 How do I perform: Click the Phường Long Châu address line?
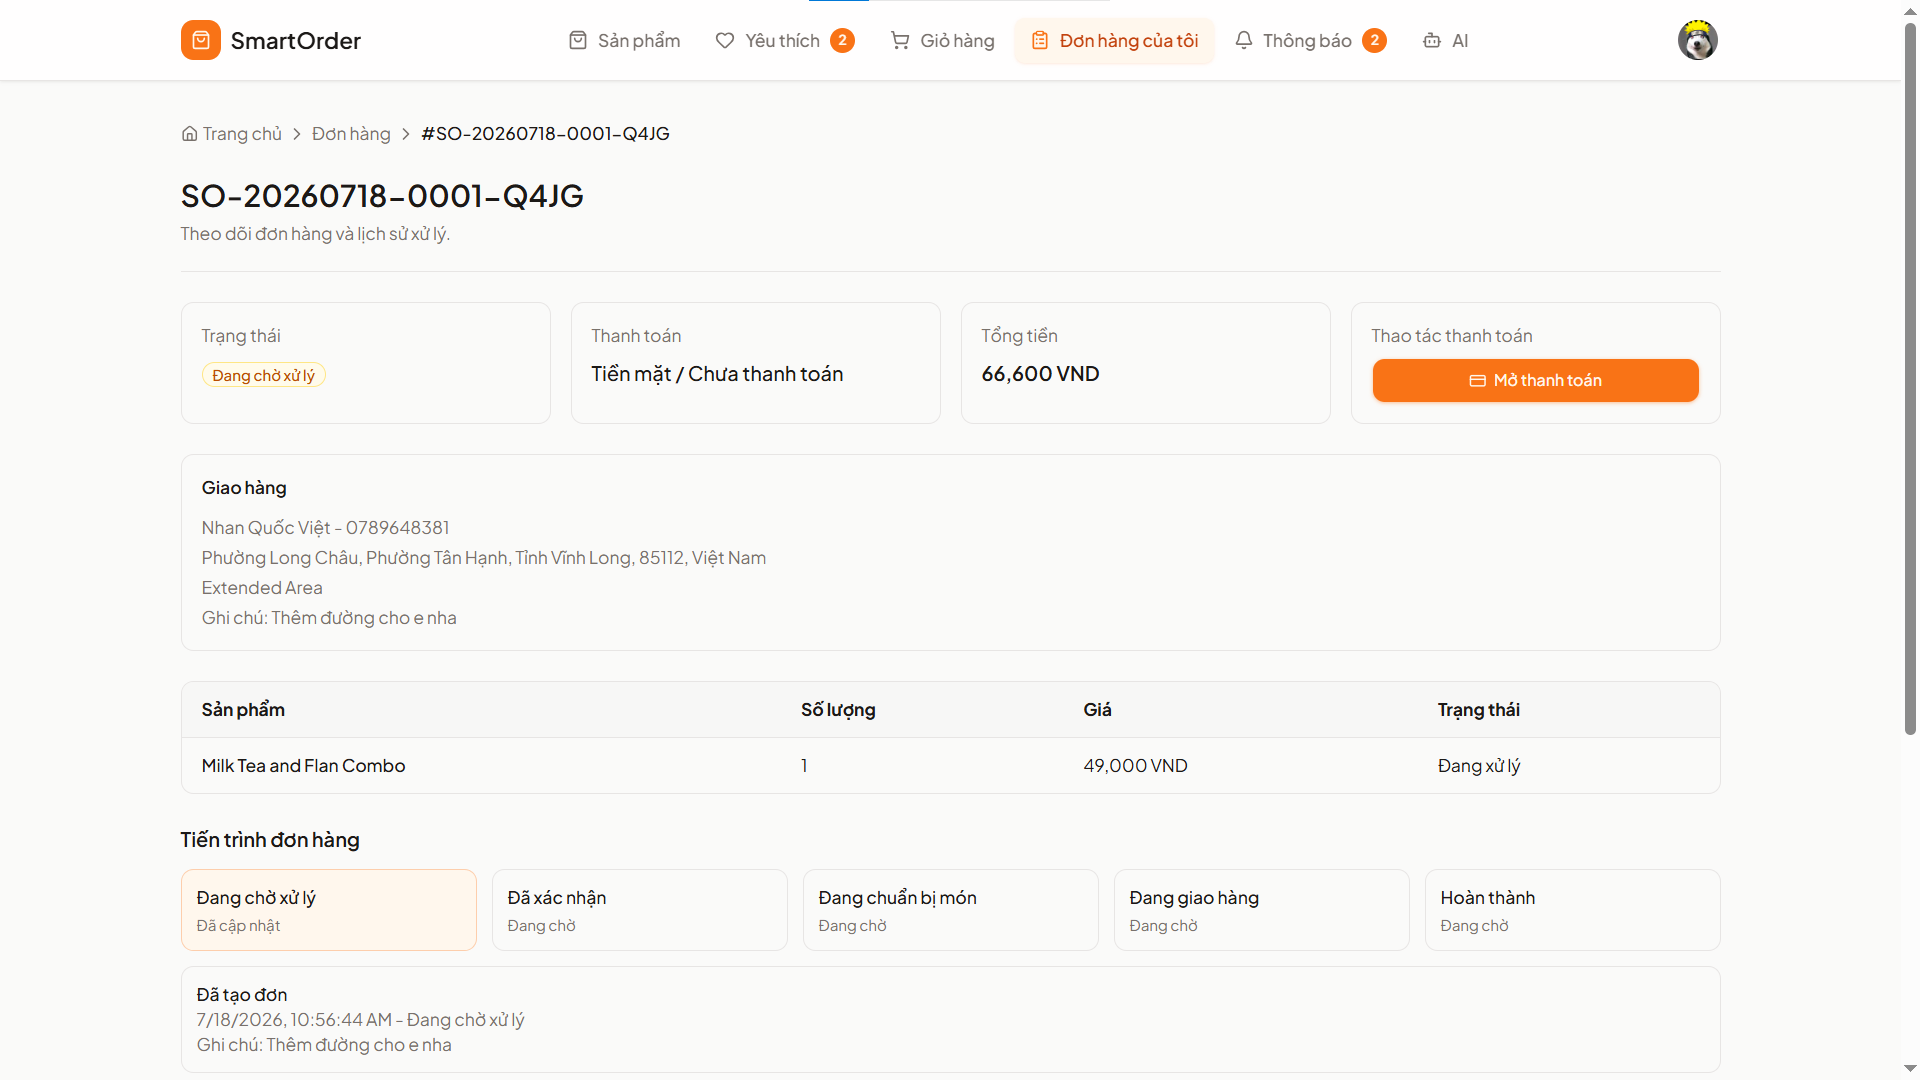pos(483,557)
